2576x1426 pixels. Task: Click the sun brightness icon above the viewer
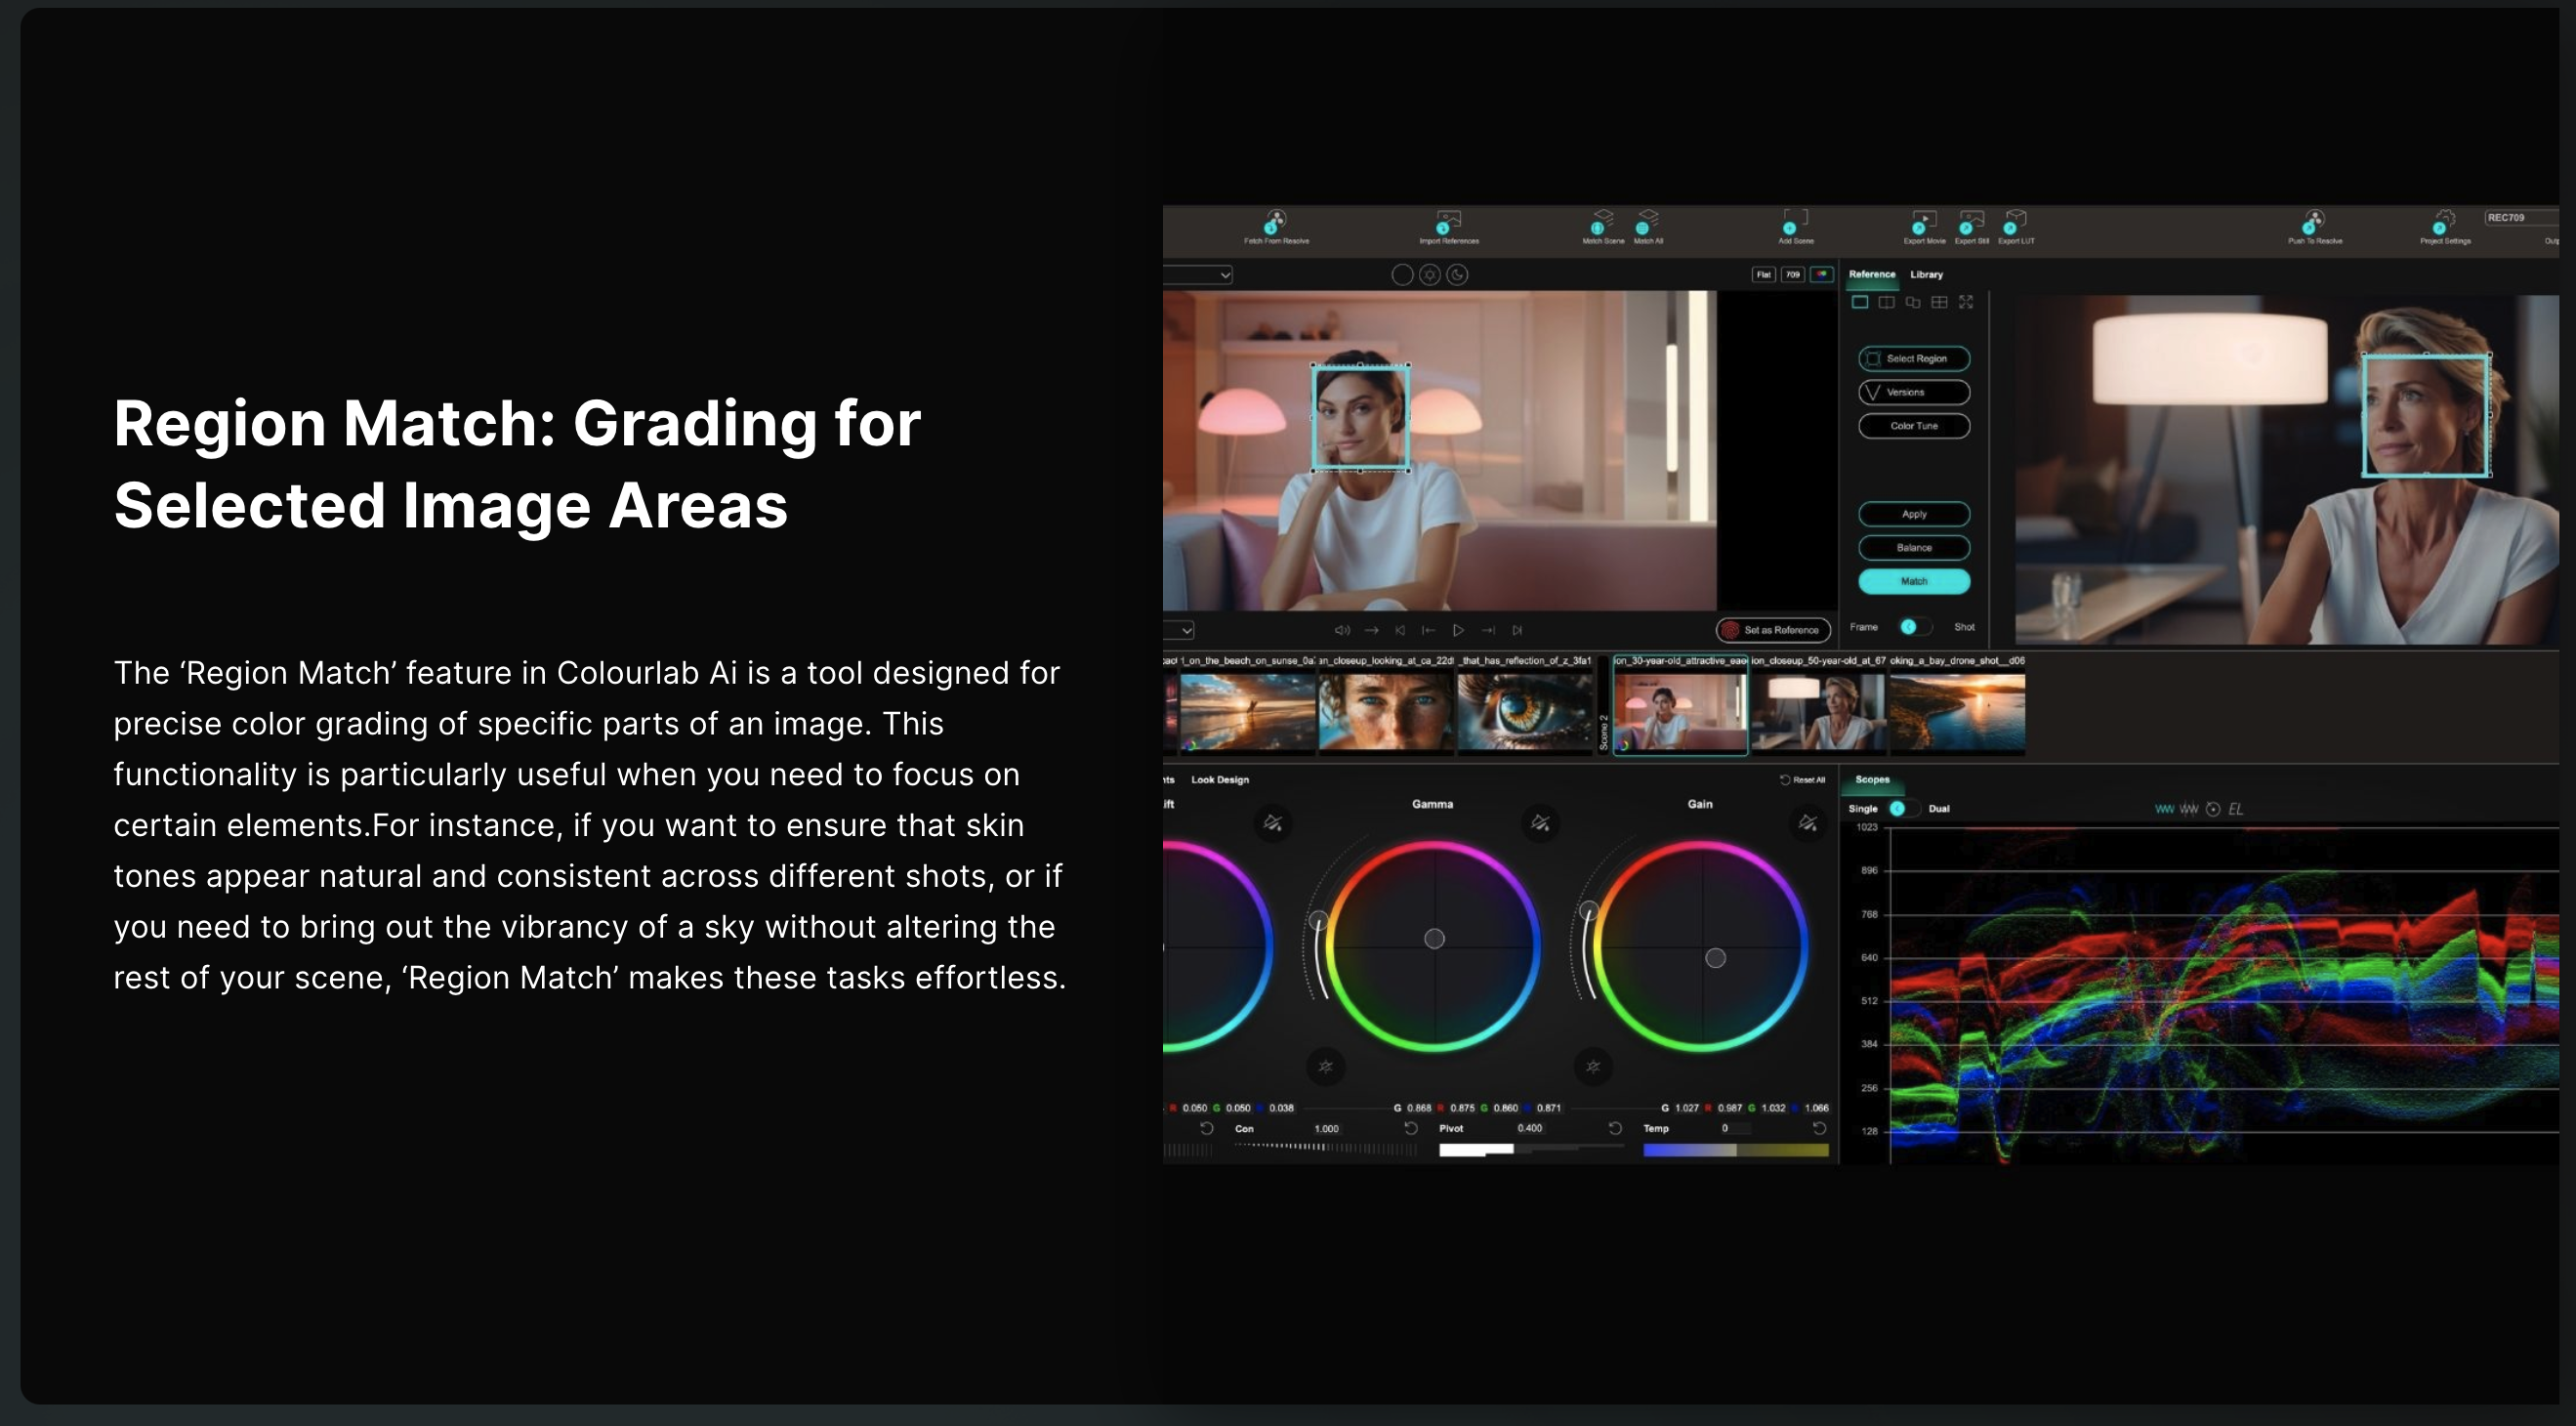click(x=1430, y=275)
